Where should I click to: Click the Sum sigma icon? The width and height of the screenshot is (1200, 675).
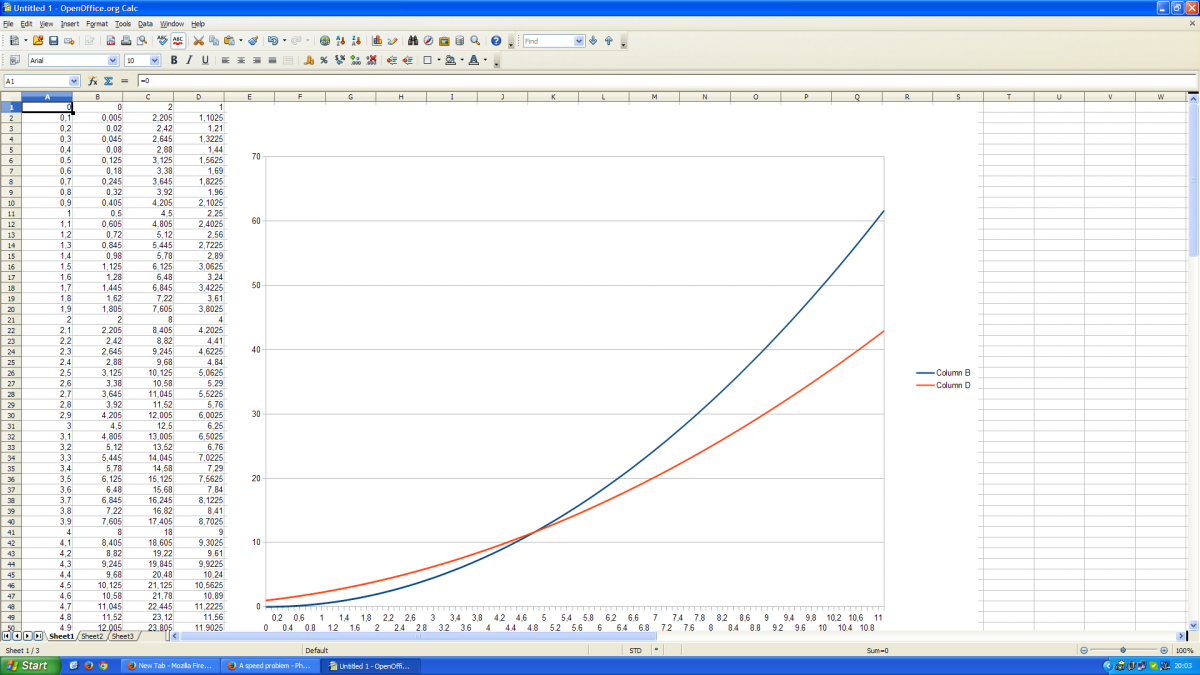click(108, 81)
